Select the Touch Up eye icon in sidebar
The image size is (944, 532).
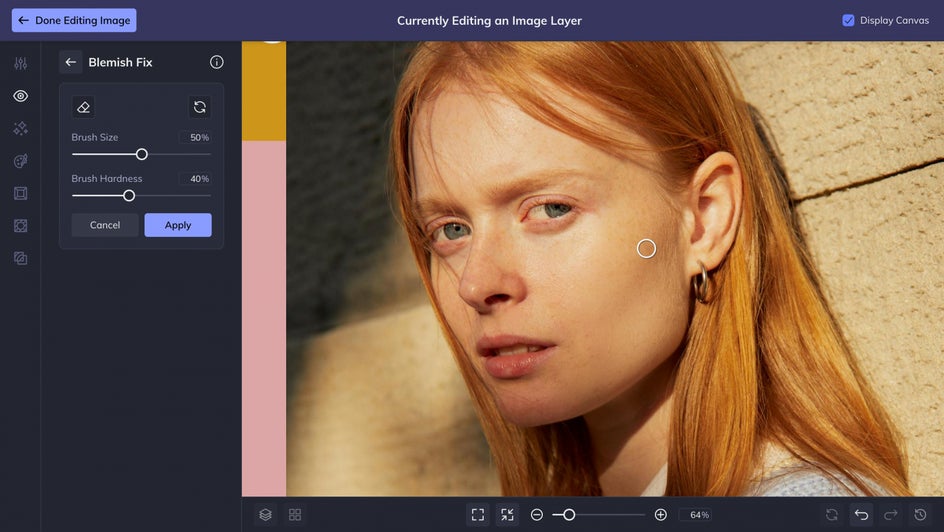point(20,96)
